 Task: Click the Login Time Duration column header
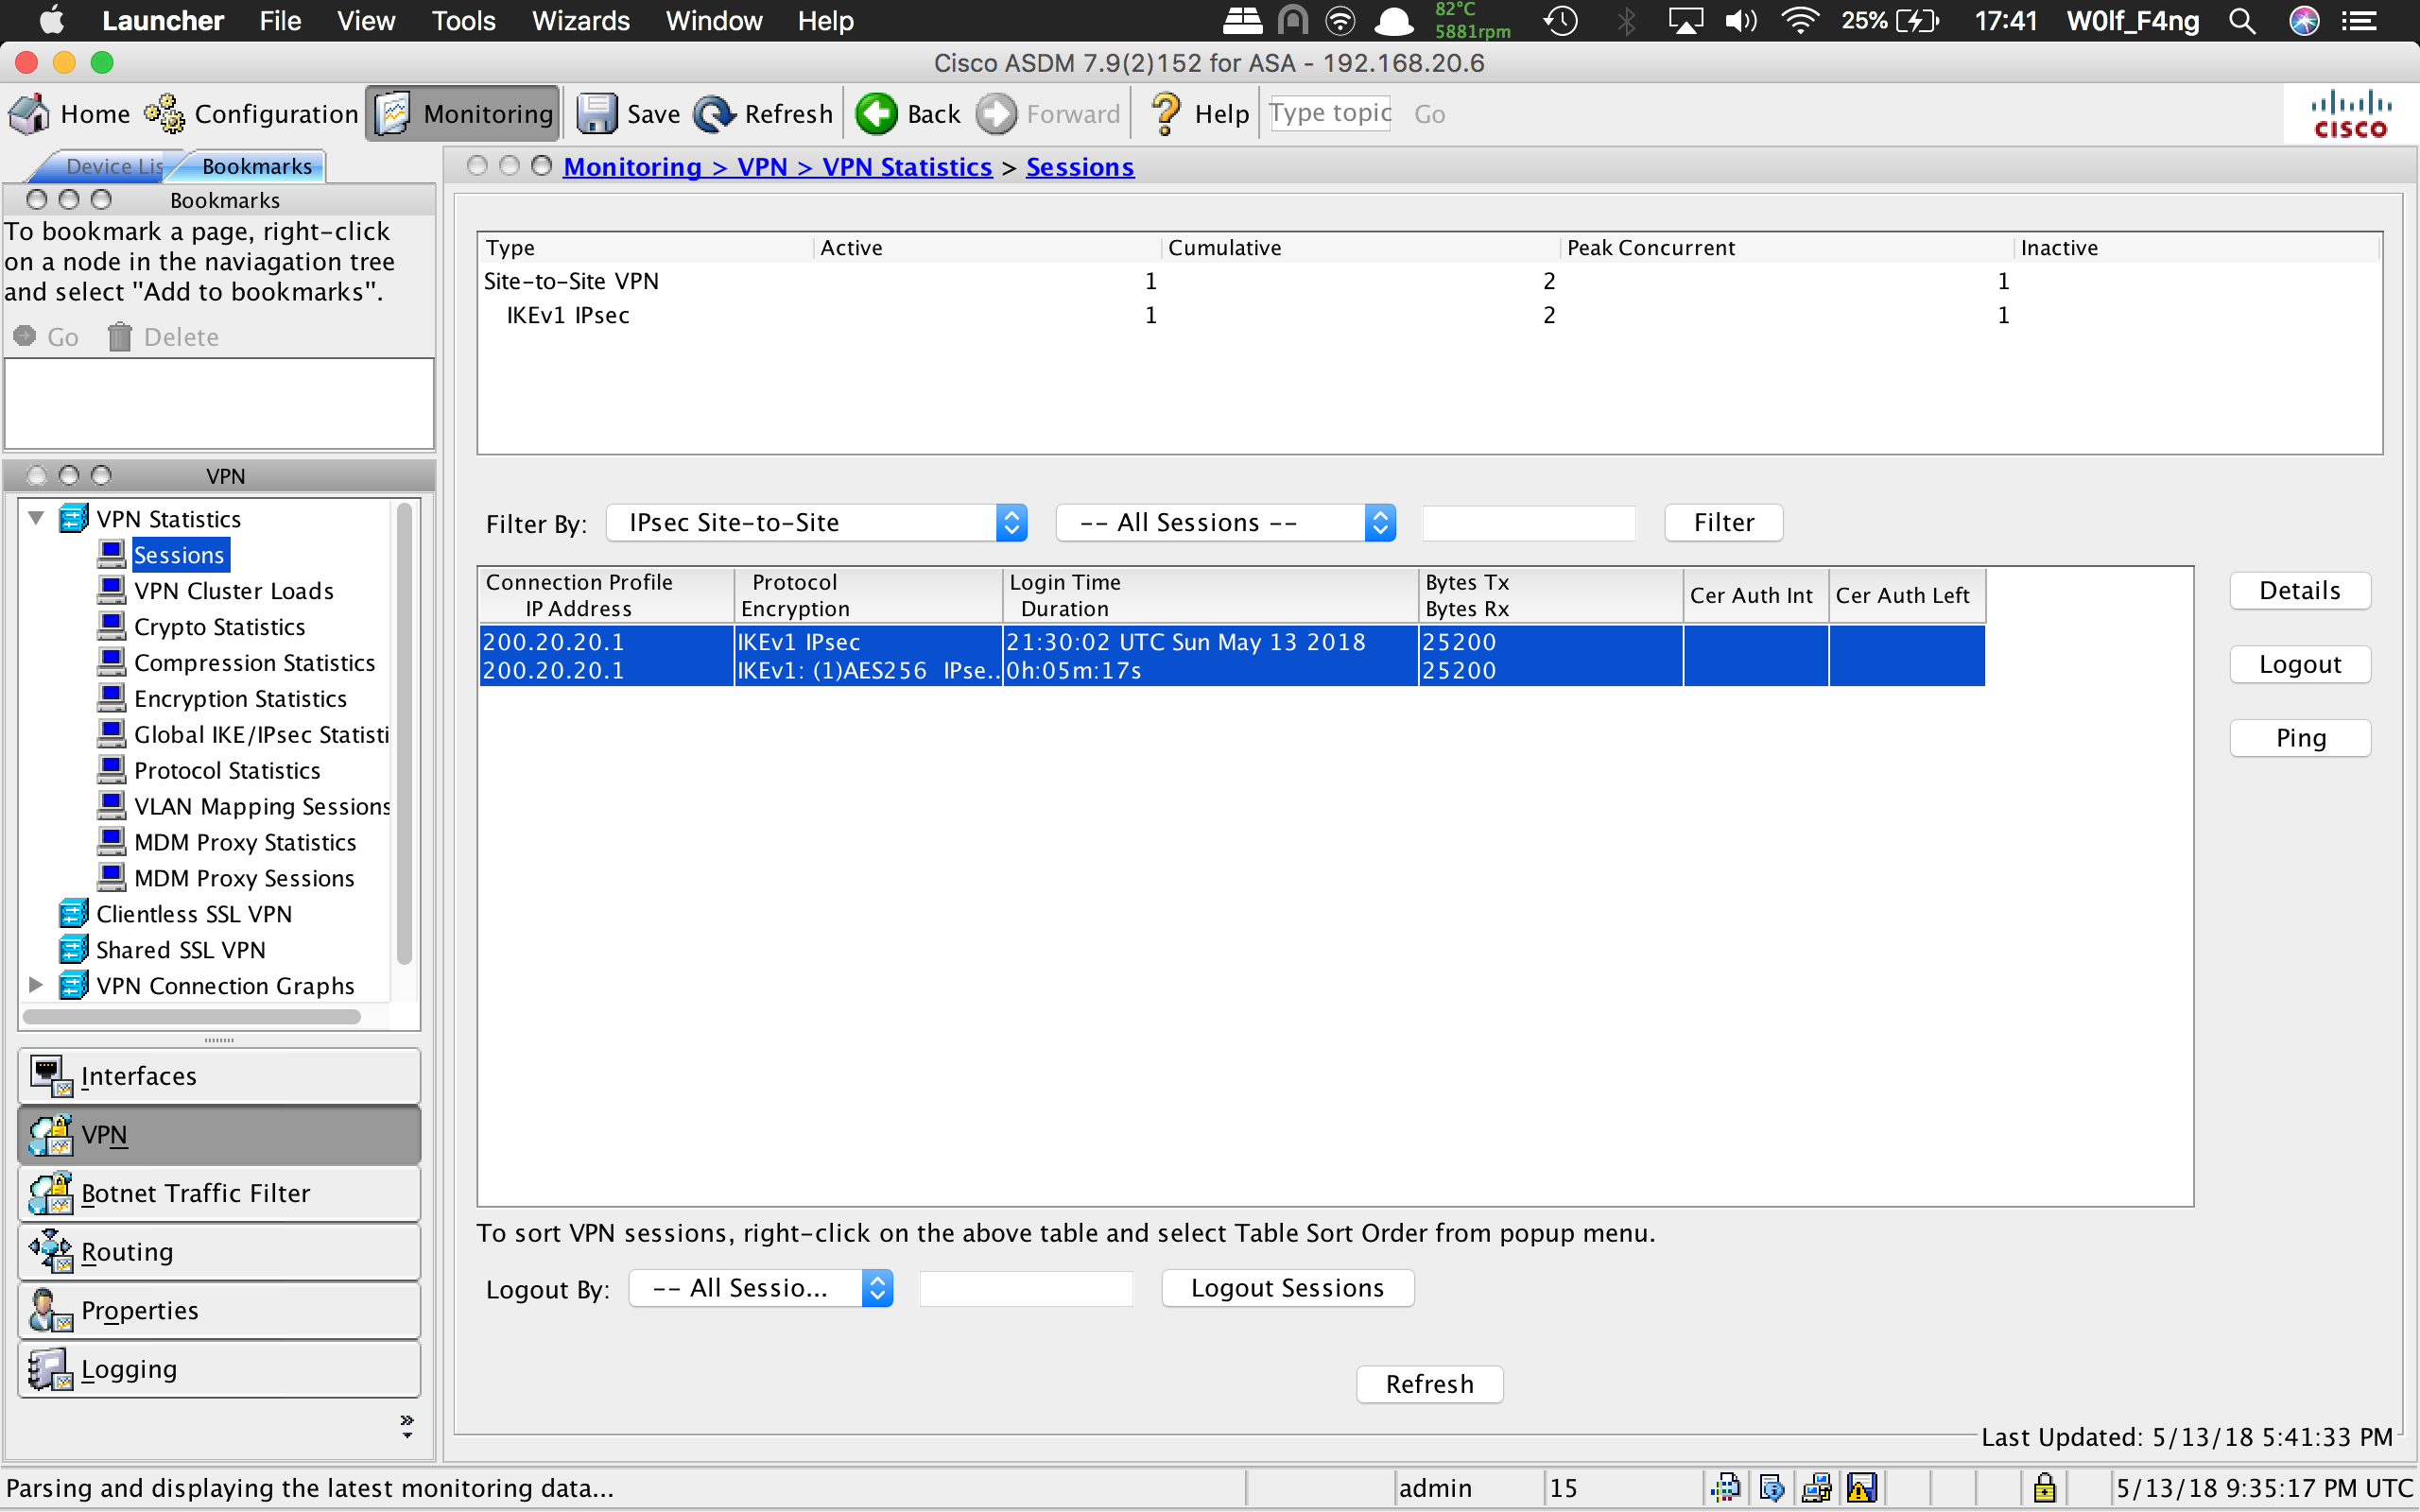[1210, 595]
